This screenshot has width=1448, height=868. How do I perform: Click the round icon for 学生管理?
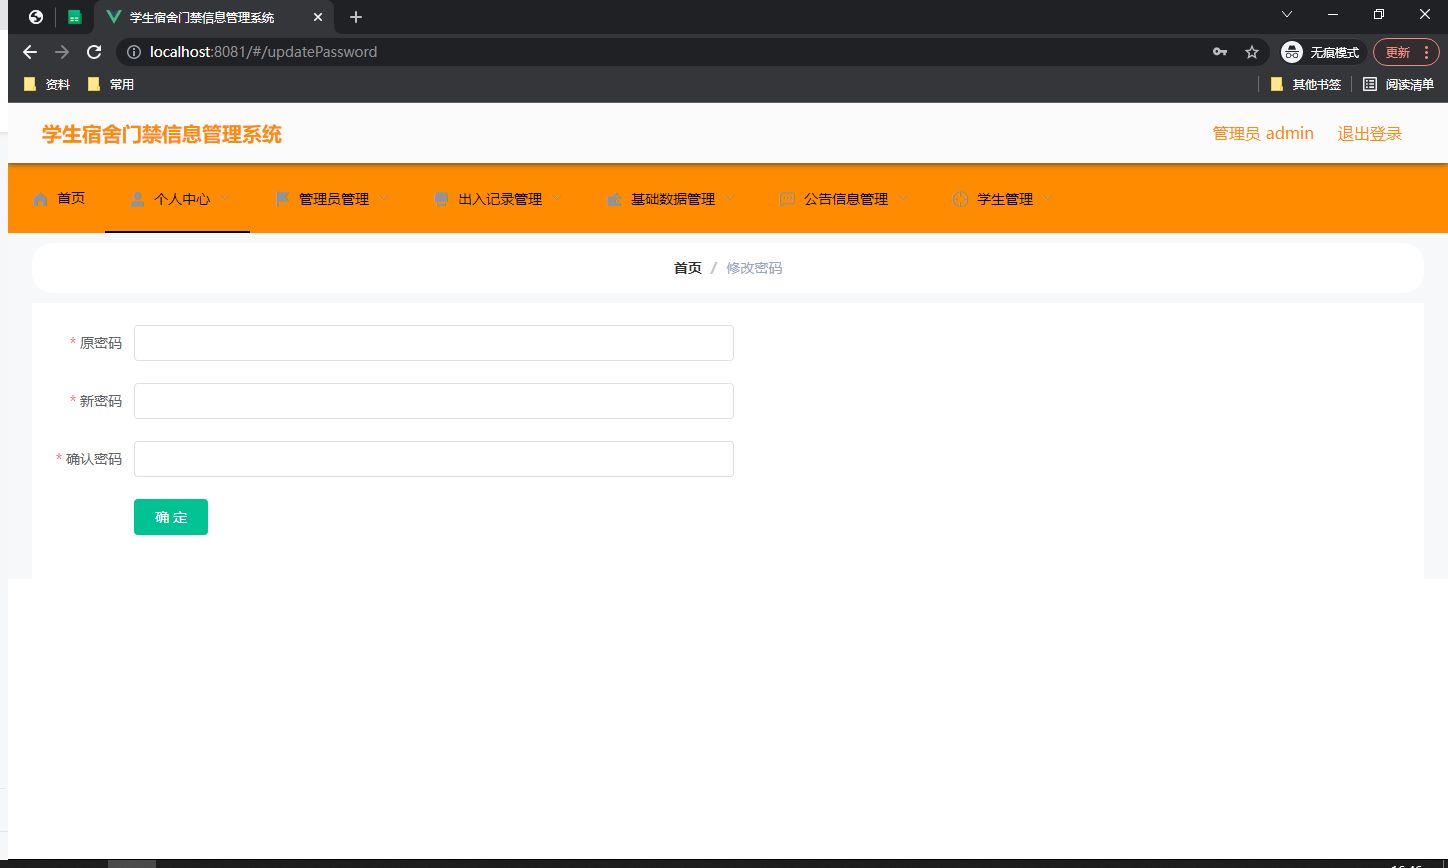[960, 199]
